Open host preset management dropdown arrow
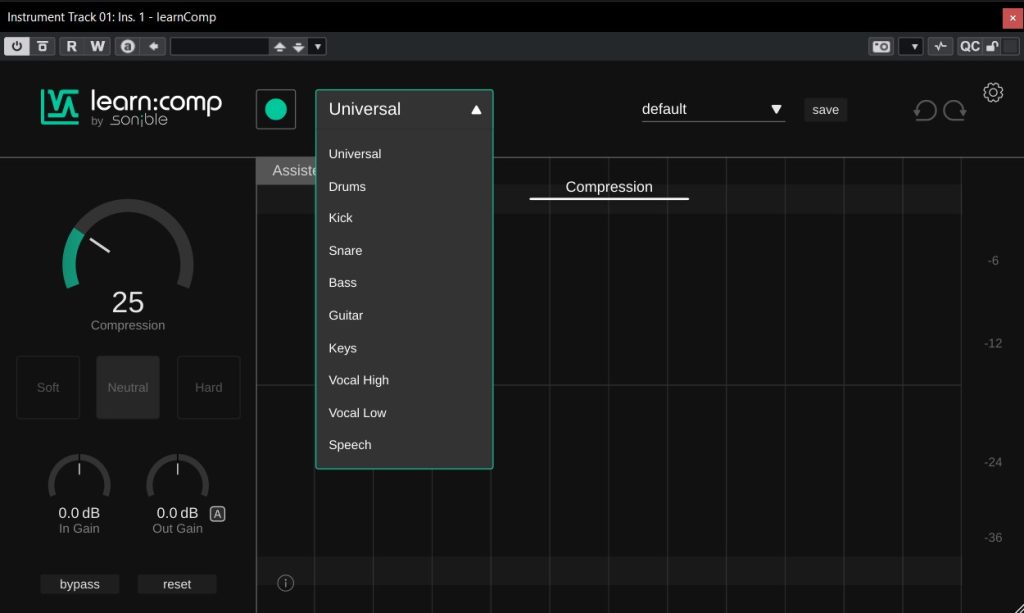 [317, 46]
